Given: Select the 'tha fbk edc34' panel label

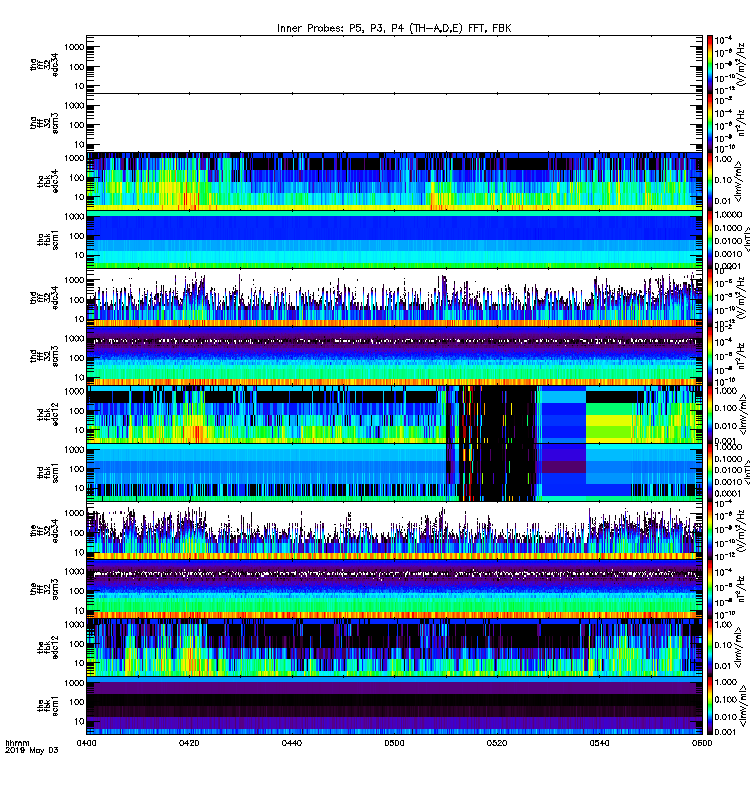Looking at the screenshot, I should click(x=48, y=181).
